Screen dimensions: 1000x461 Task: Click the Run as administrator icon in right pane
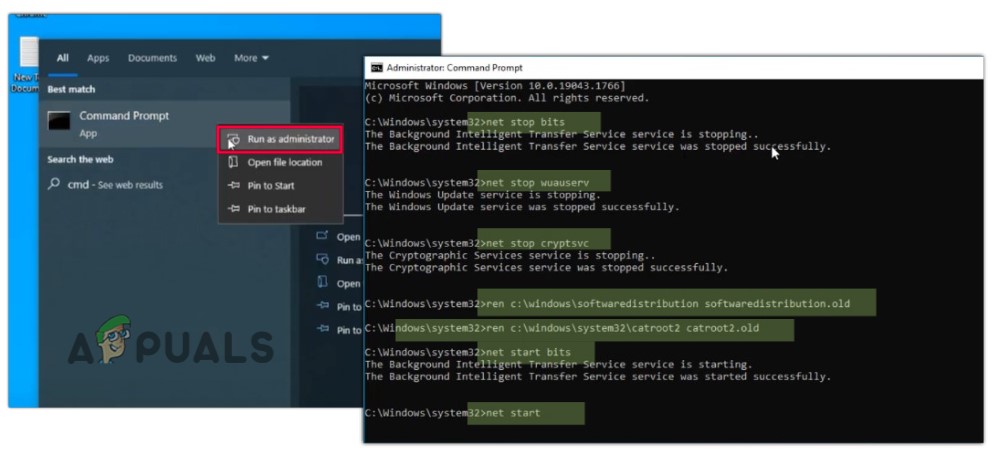click(x=322, y=260)
